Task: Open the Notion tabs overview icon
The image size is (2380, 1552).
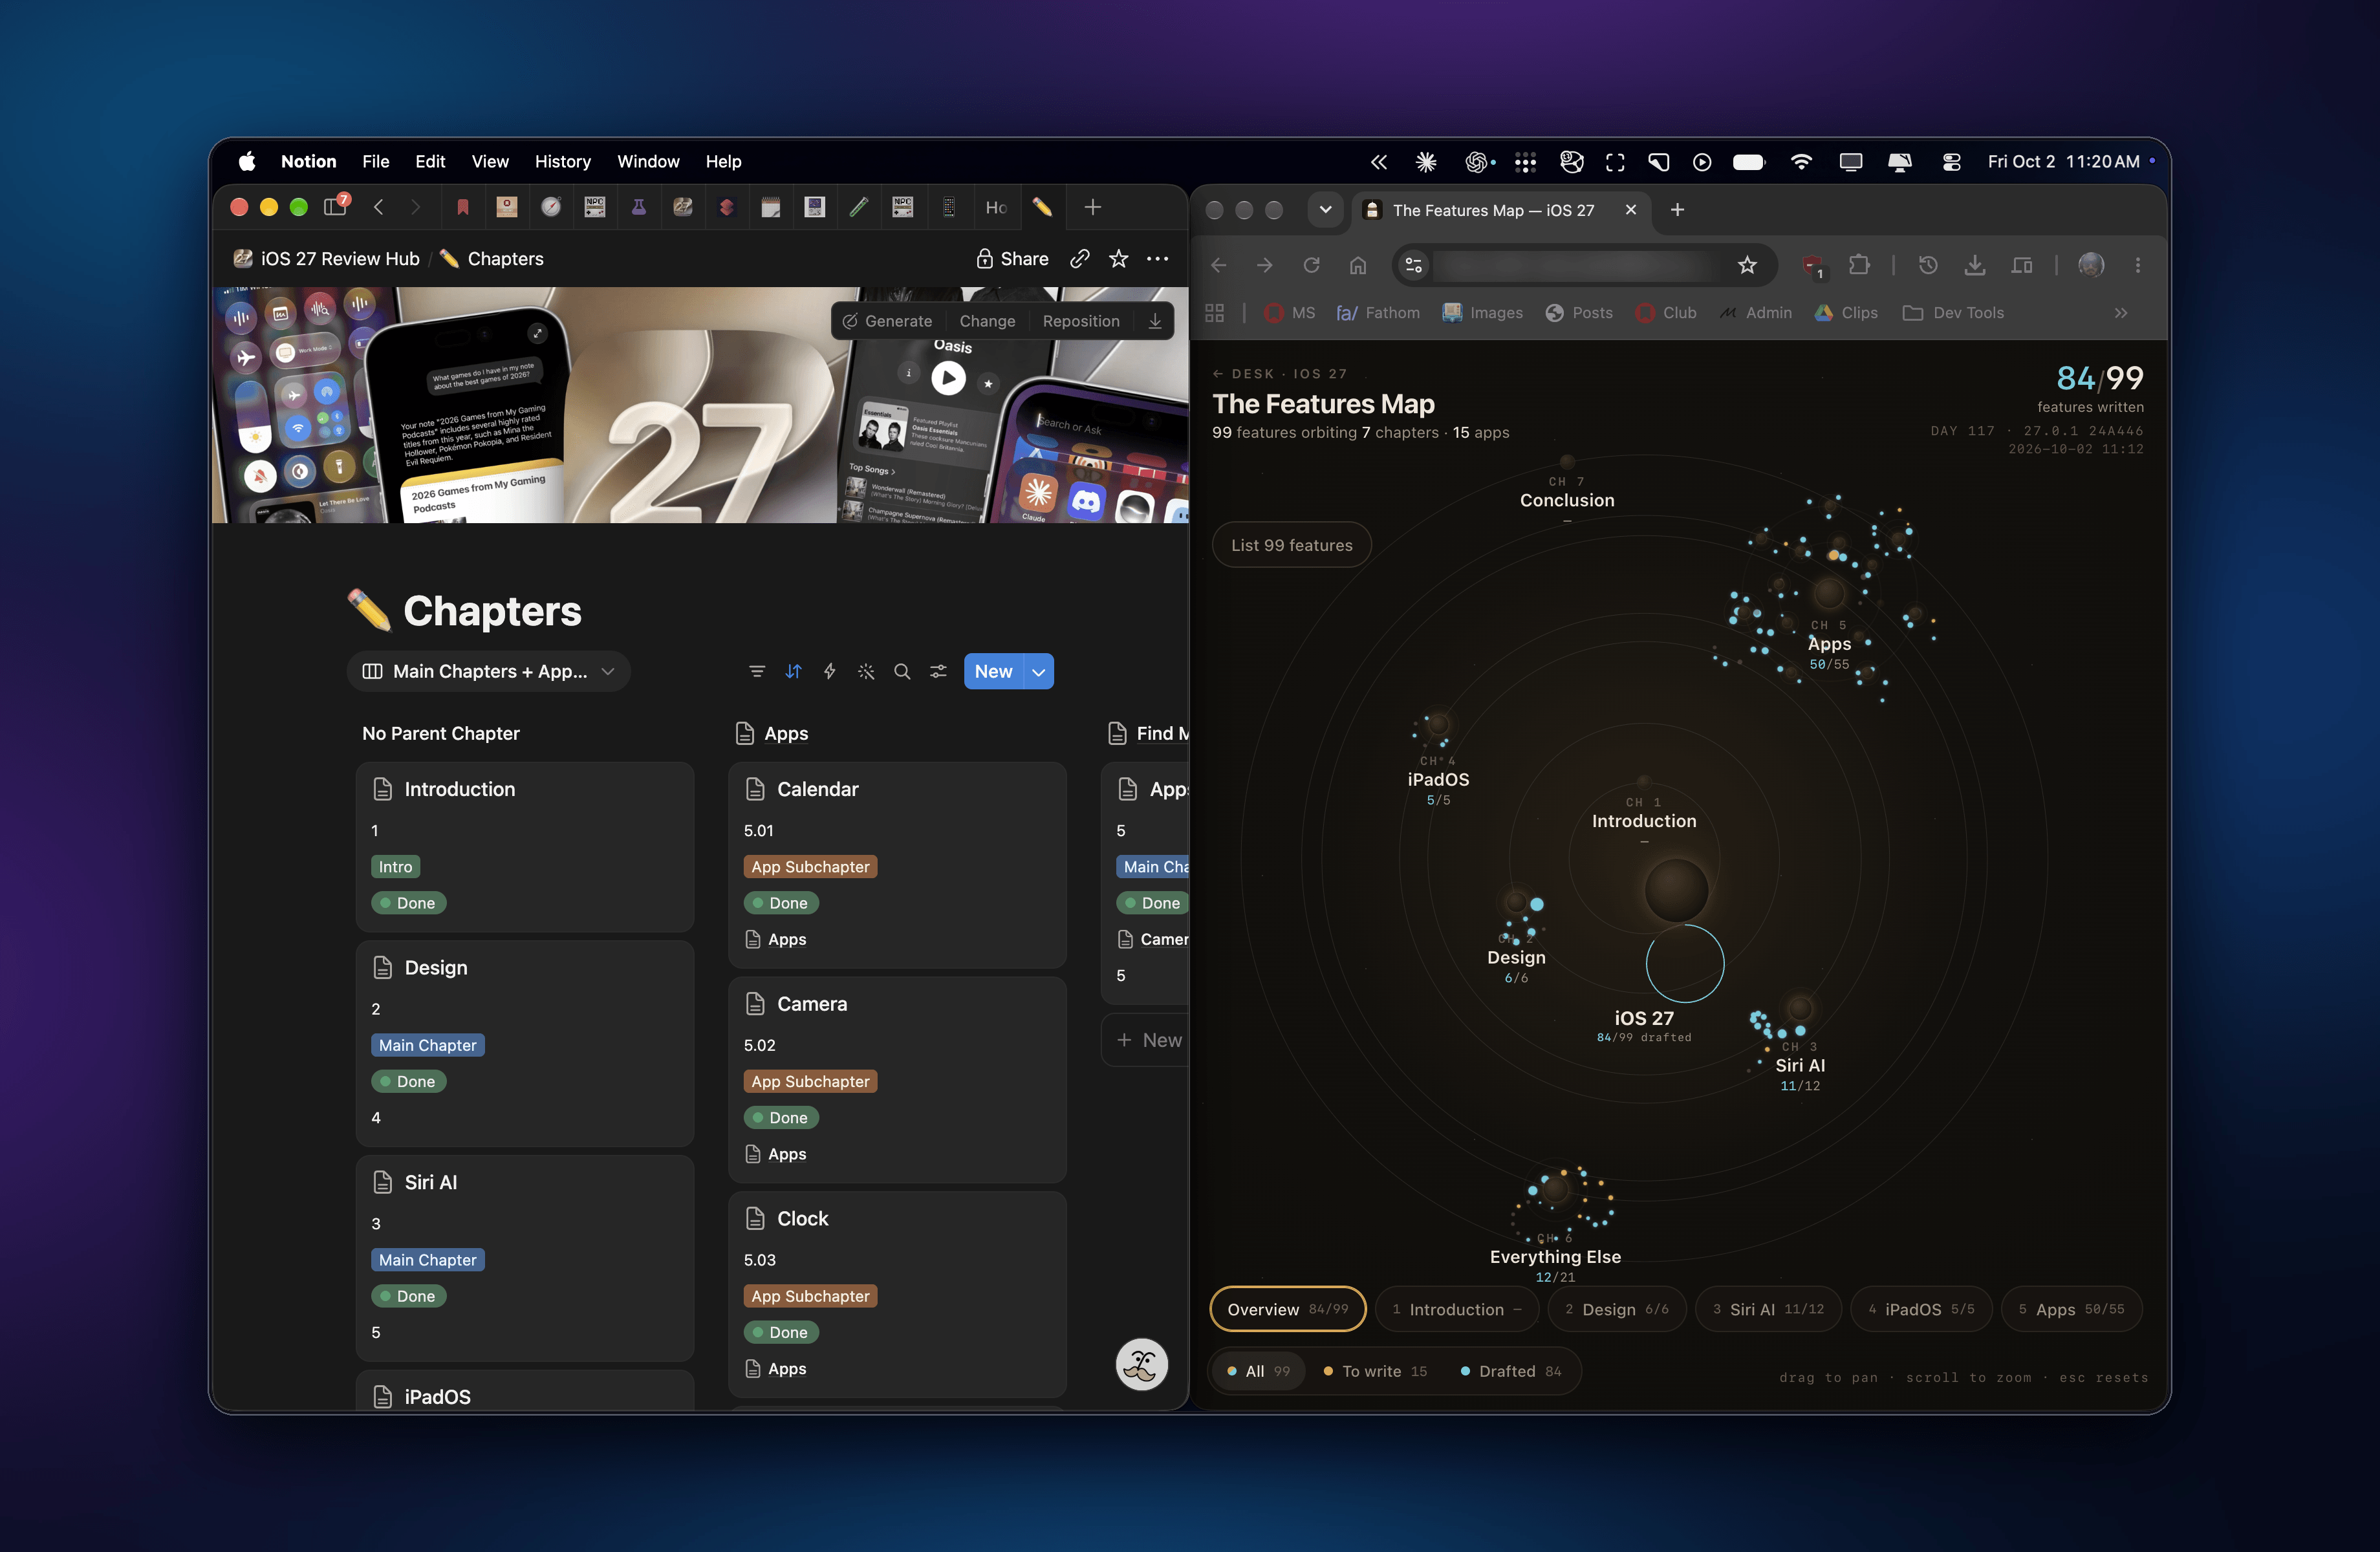Action: (x=336, y=207)
